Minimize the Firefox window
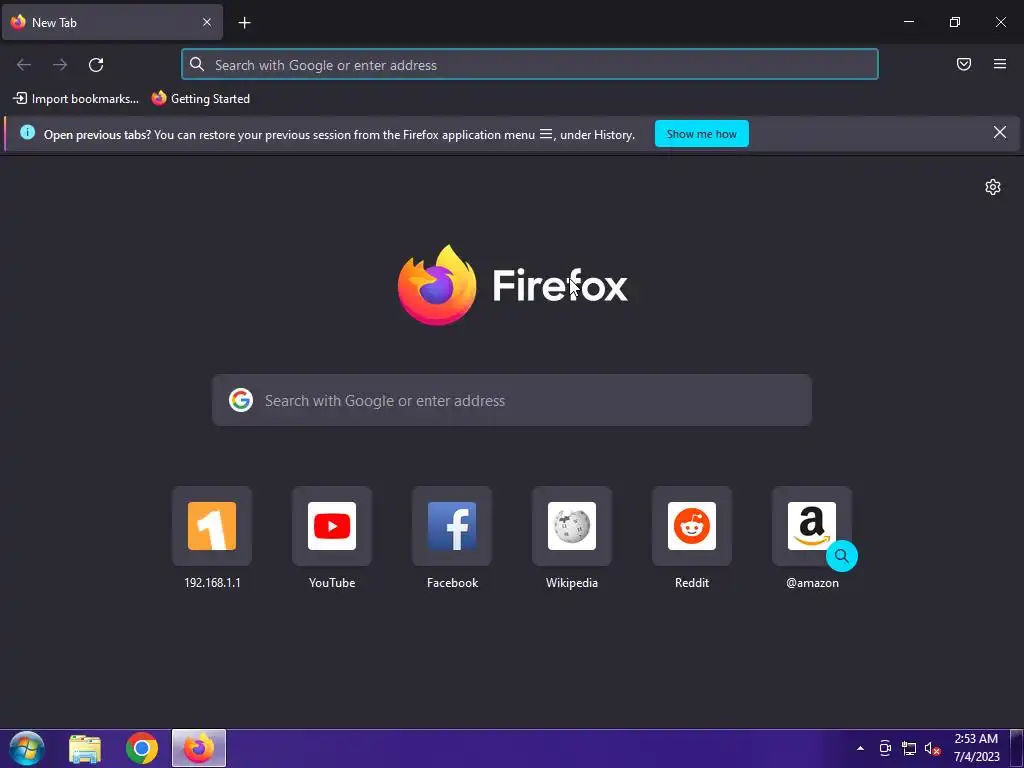 click(908, 22)
